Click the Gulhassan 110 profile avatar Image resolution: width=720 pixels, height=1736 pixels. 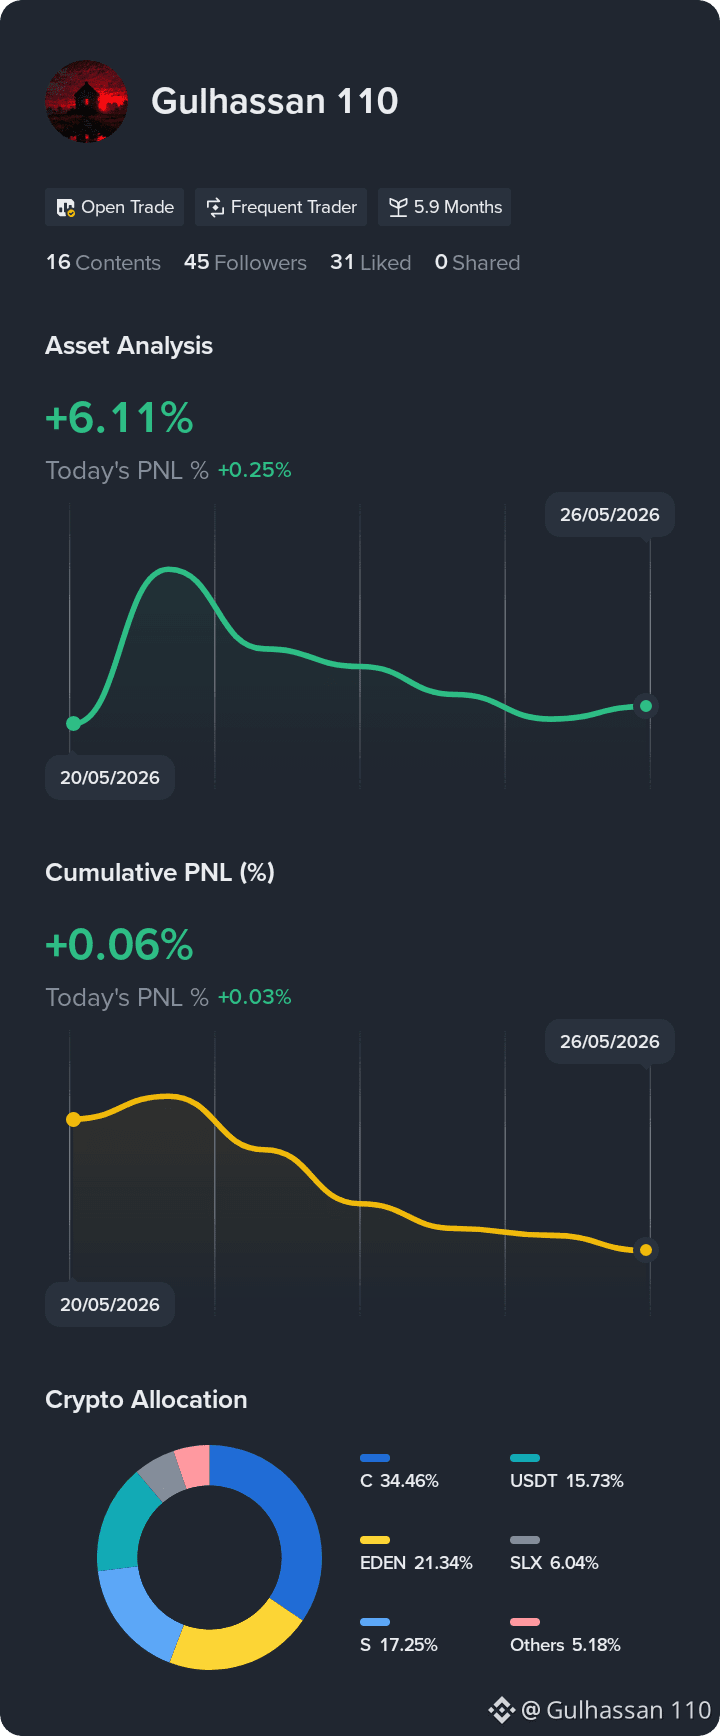pos(87,101)
